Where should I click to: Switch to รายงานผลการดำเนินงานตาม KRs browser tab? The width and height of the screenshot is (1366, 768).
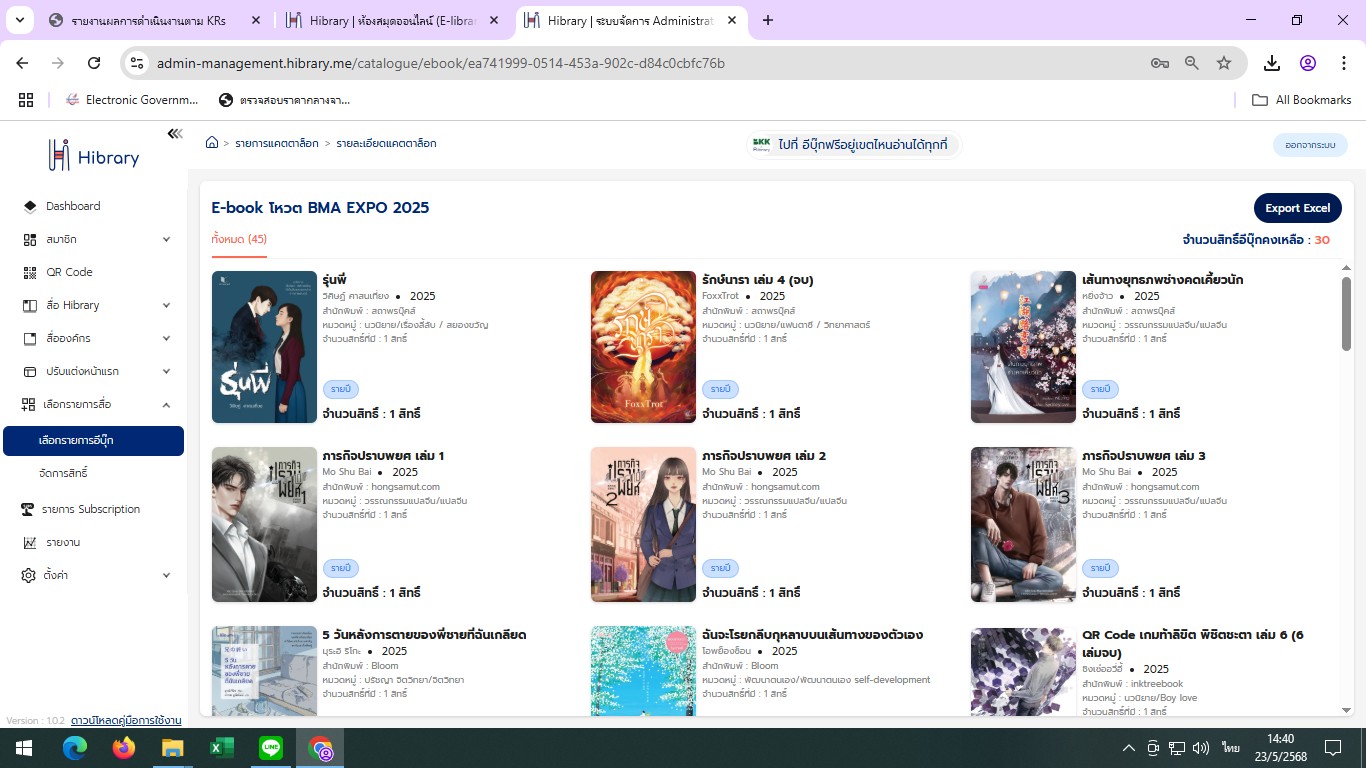point(156,20)
